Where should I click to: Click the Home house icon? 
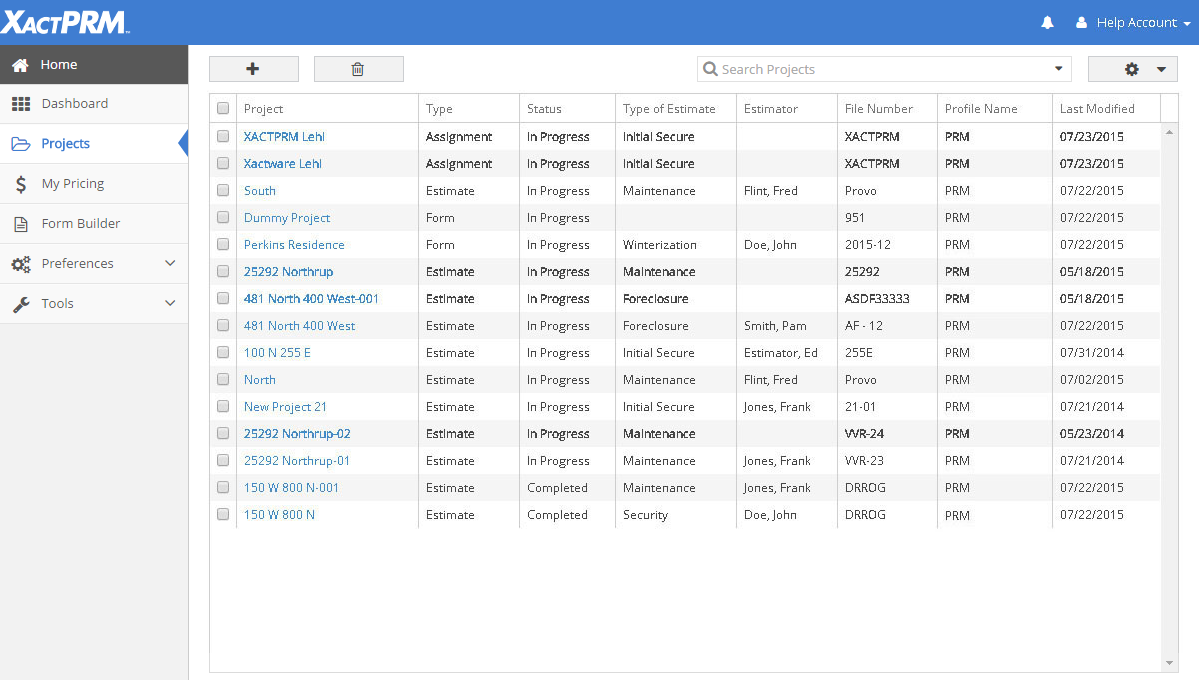[x=20, y=65]
